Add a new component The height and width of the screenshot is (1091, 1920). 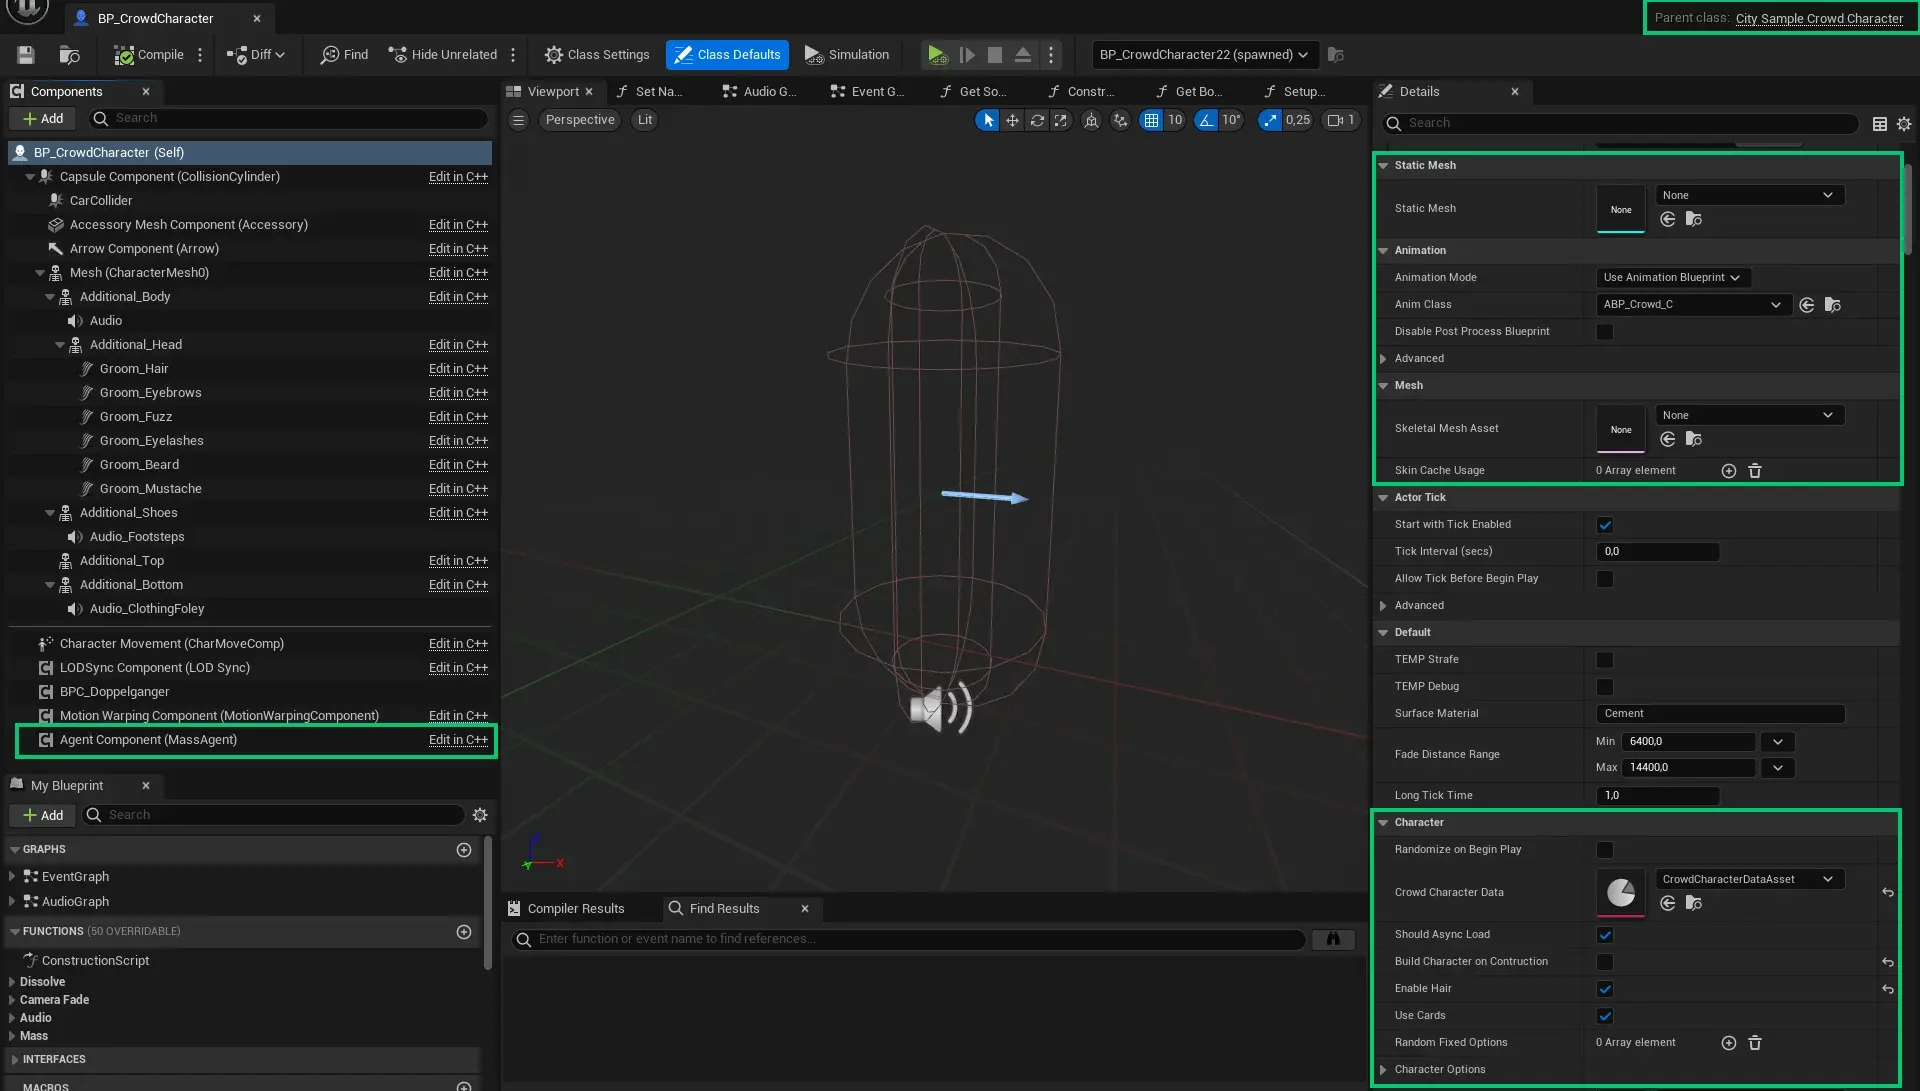[42, 118]
